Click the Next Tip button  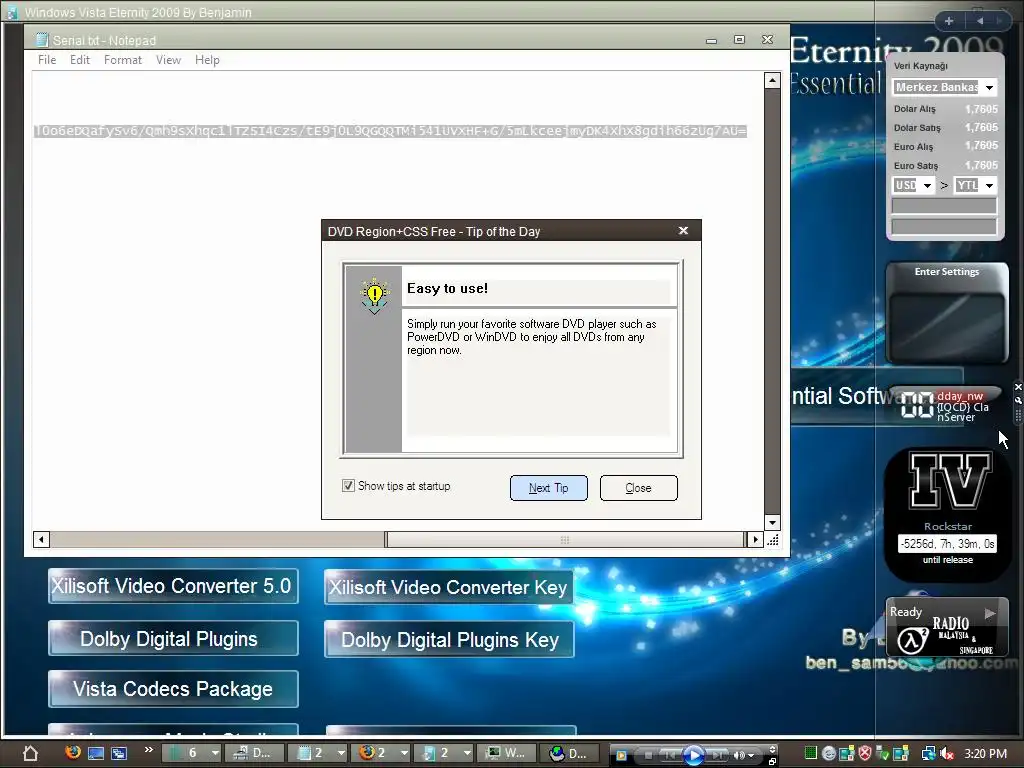549,488
